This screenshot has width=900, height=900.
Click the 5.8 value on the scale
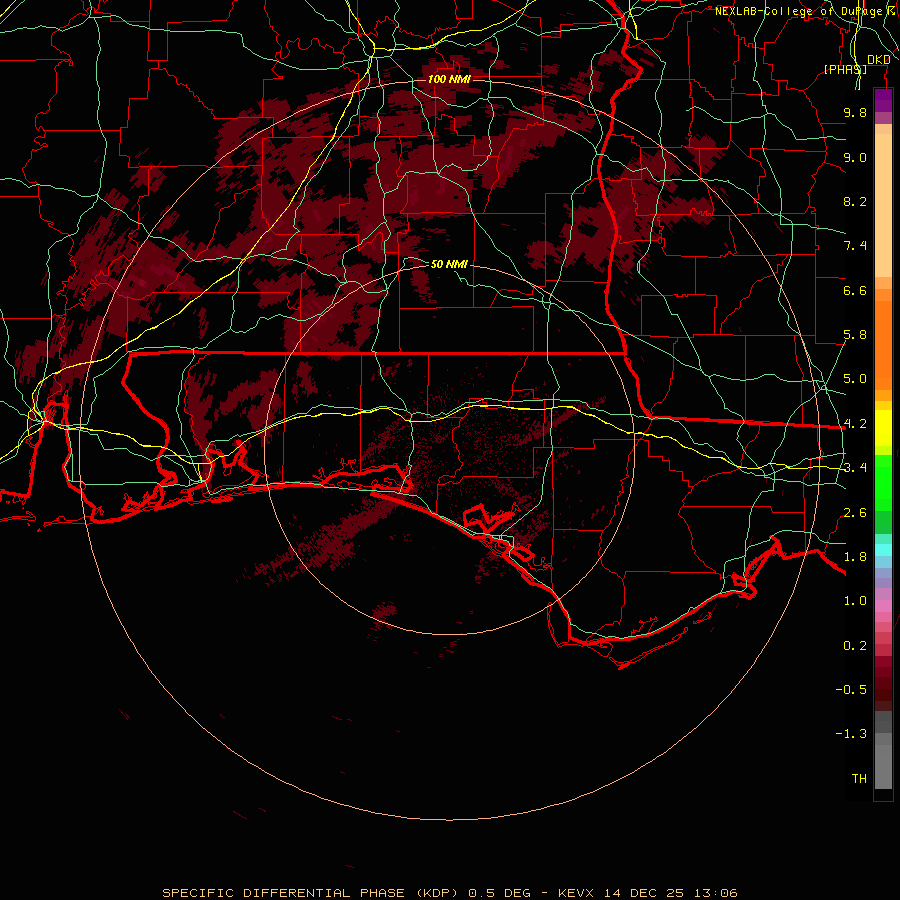855,335
